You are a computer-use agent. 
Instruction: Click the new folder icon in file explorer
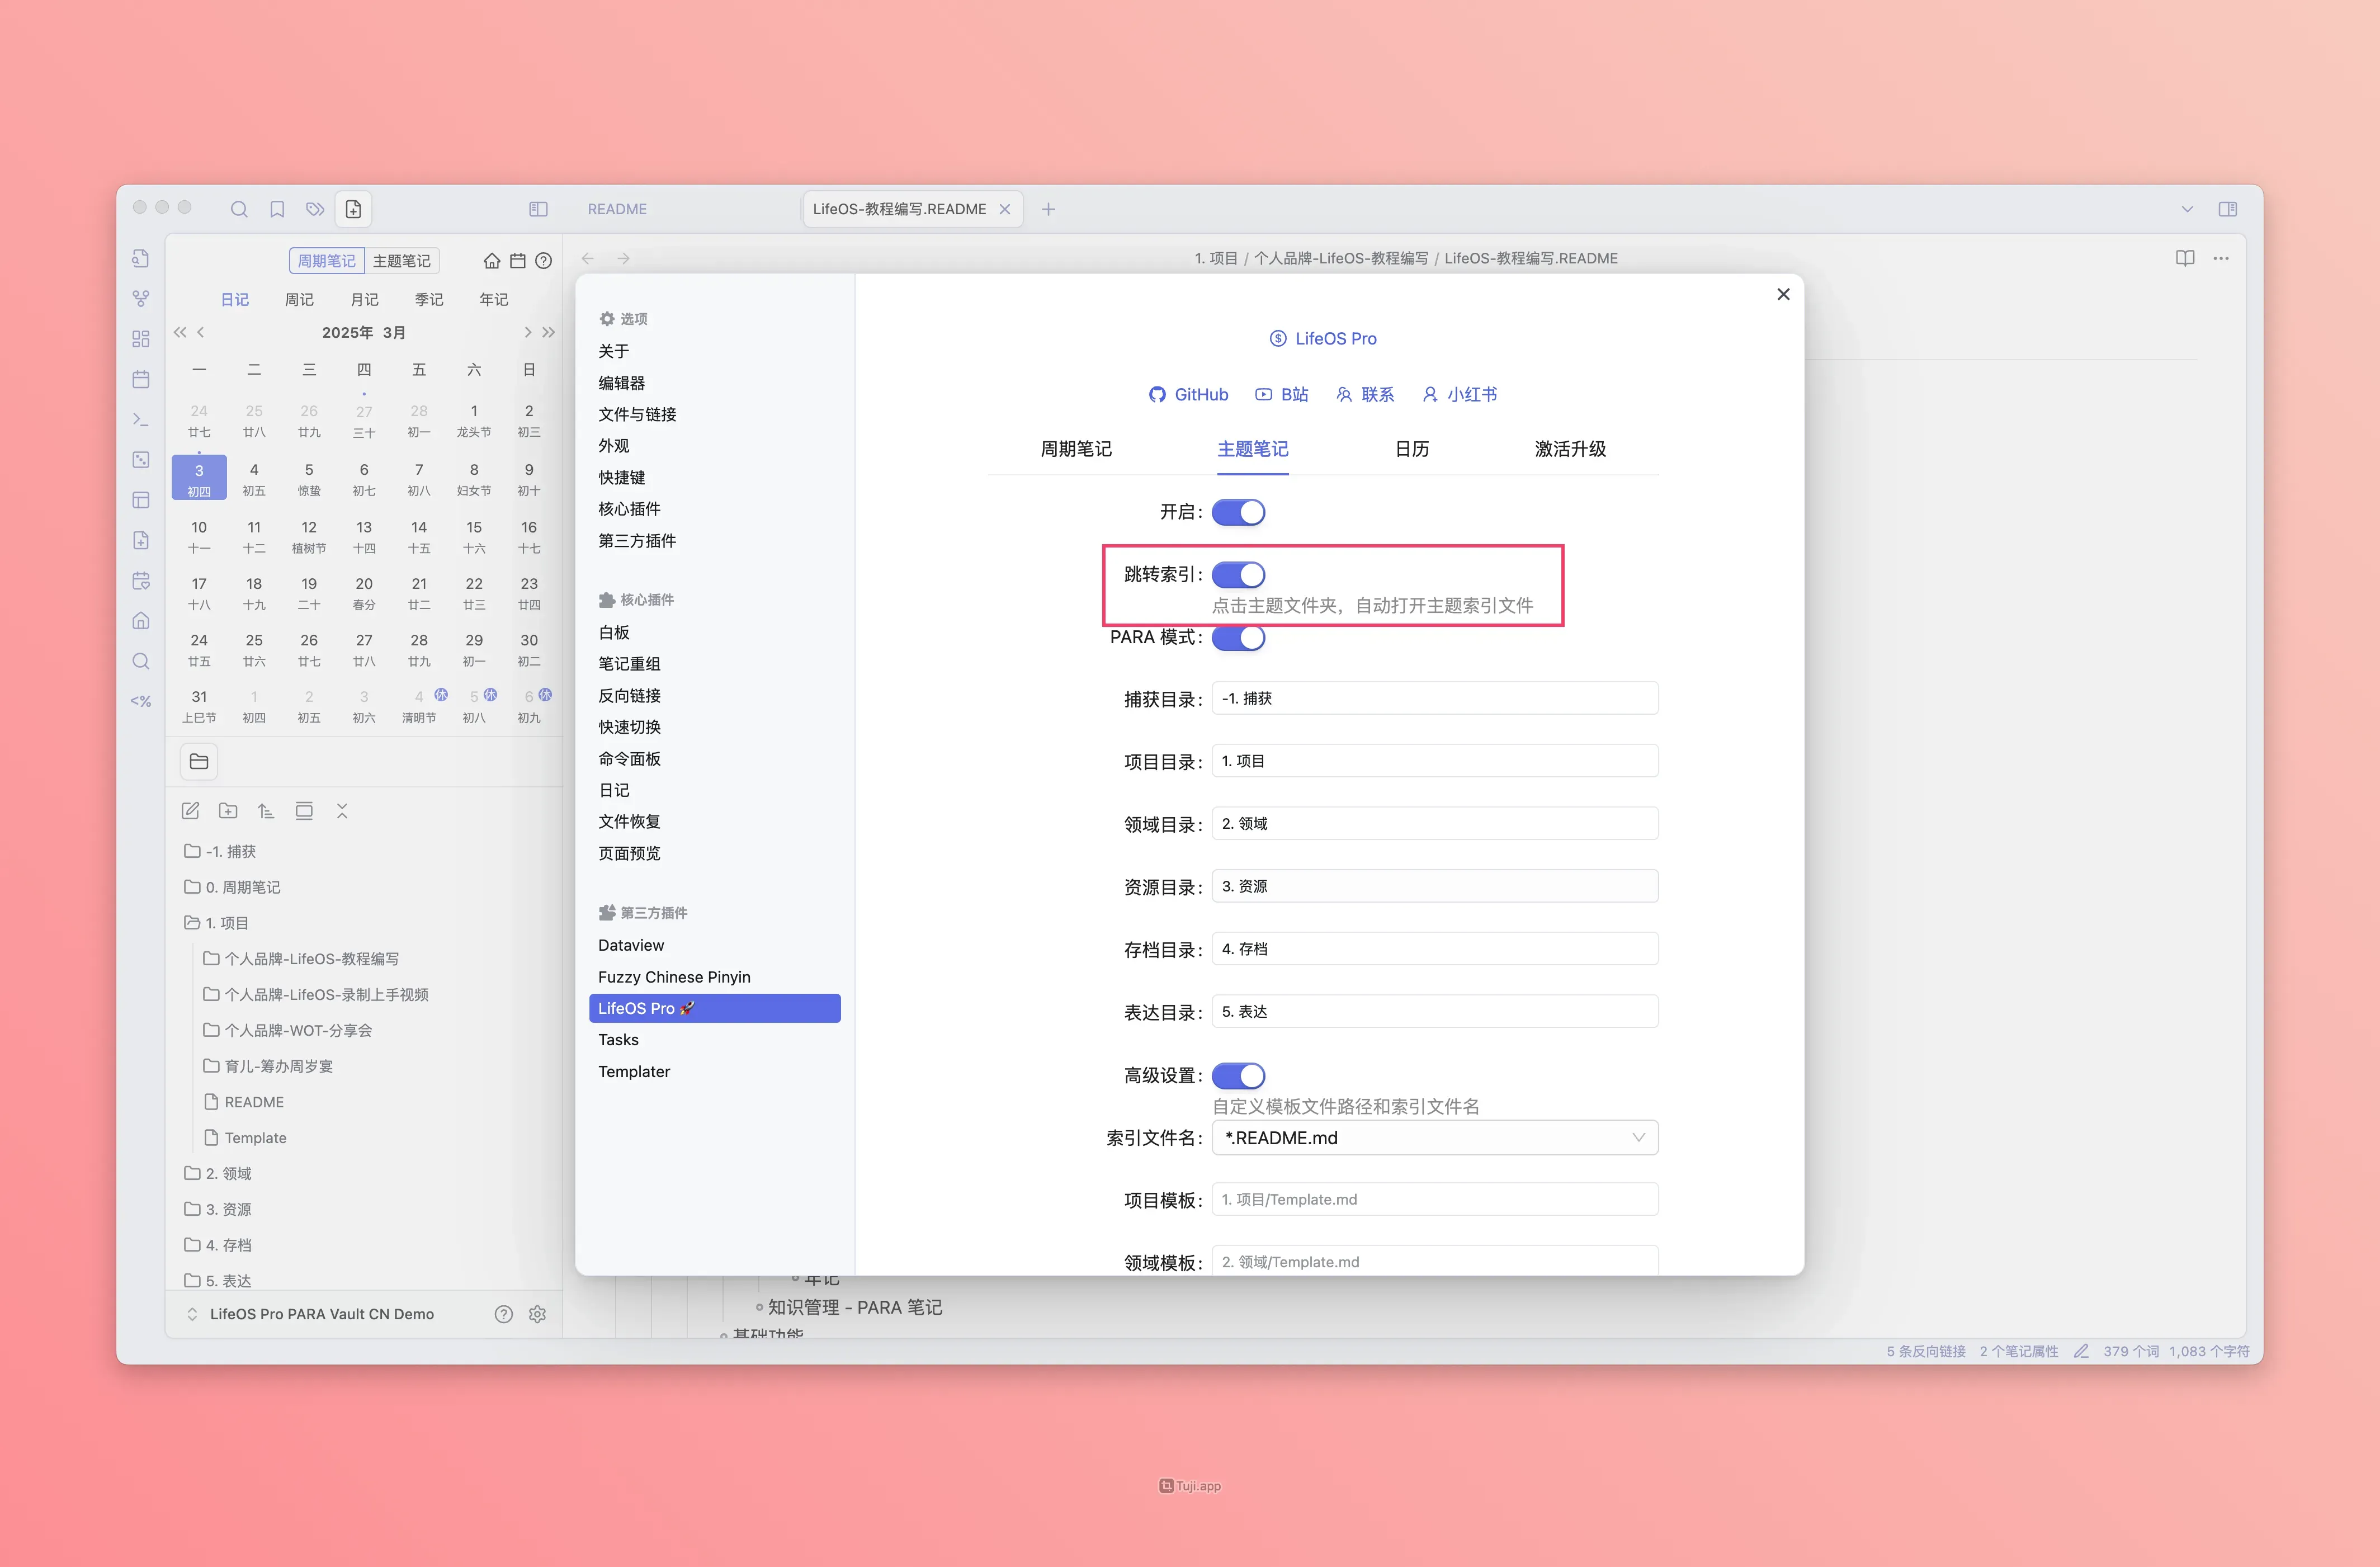(228, 811)
